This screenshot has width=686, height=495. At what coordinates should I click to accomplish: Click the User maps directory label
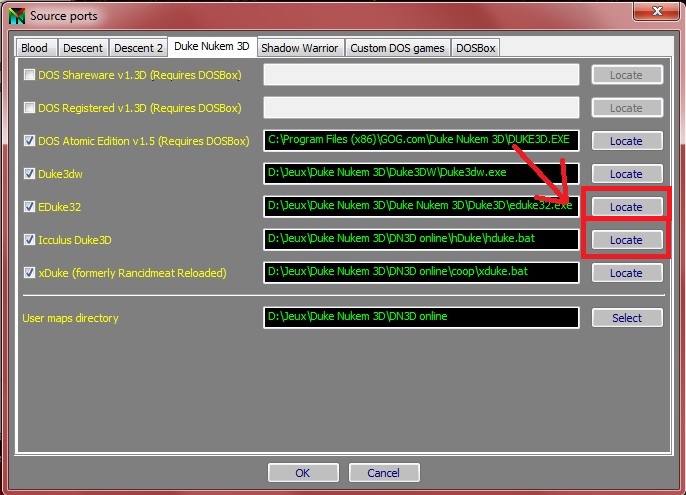(70, 318)
